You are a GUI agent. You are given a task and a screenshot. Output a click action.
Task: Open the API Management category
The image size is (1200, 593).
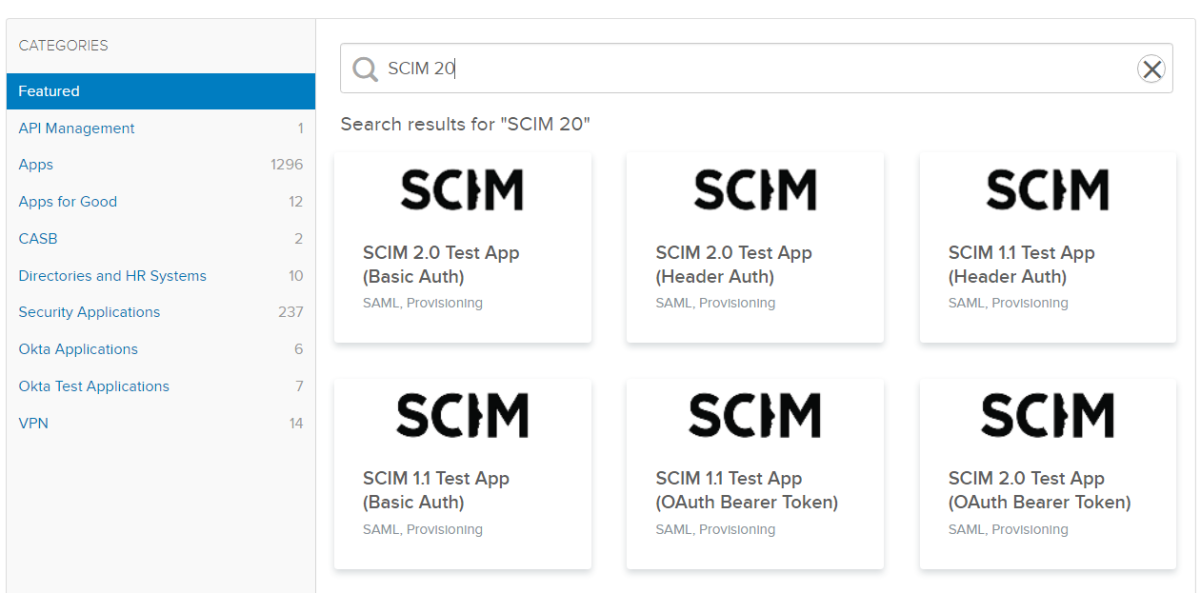[77, 128]
